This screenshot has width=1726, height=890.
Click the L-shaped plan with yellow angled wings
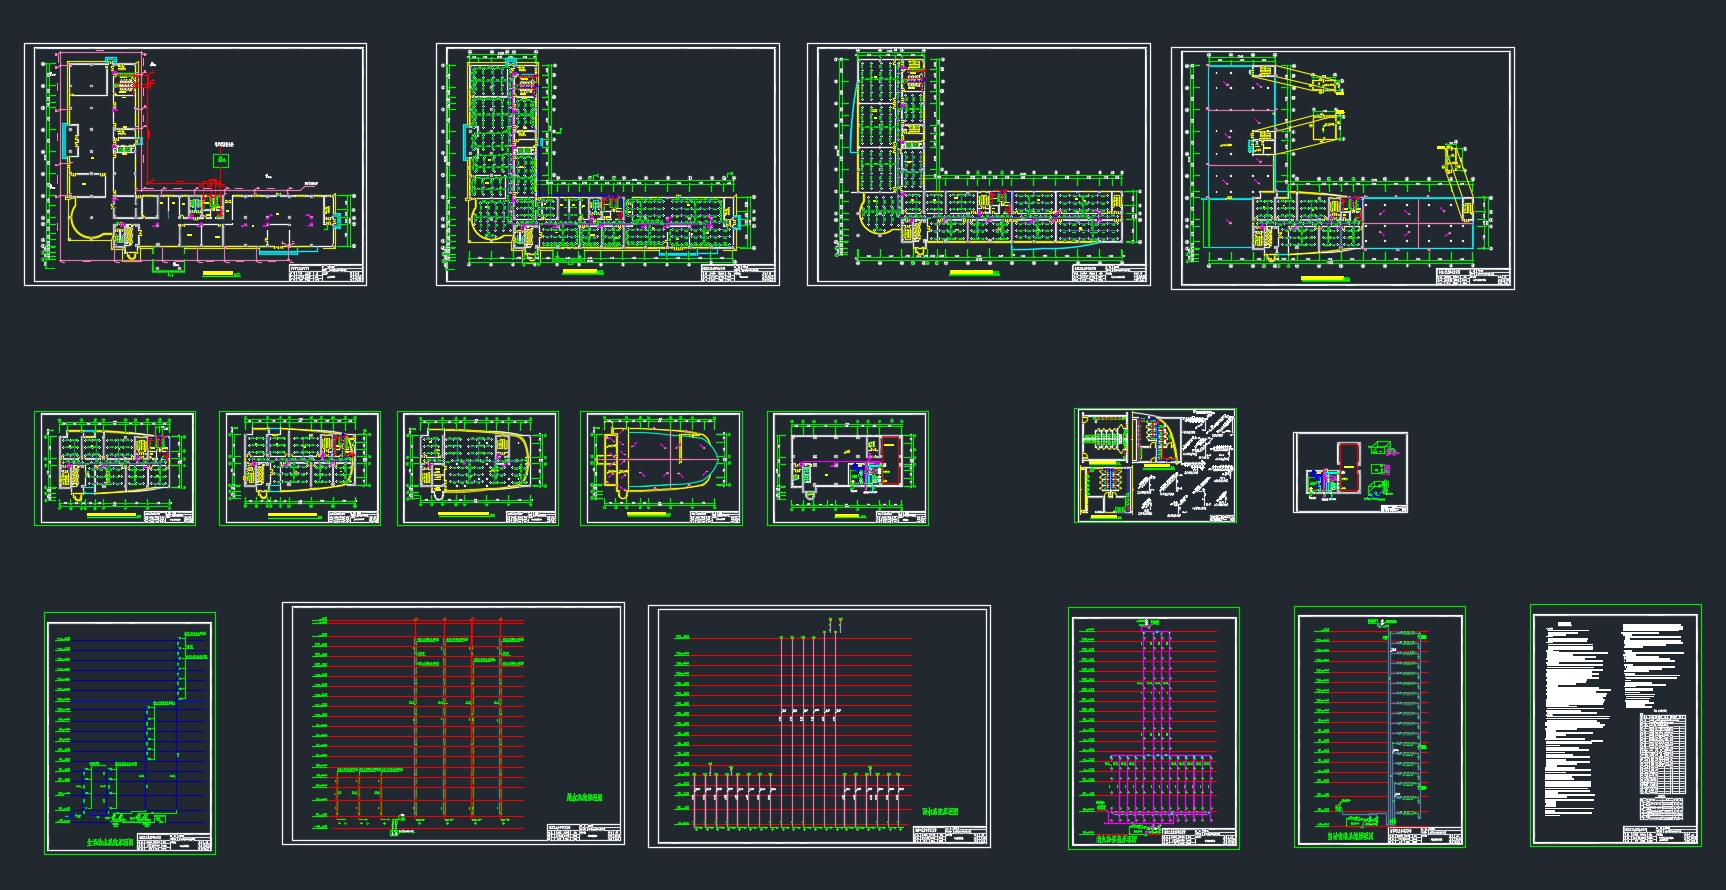[x=1342, y=168]
